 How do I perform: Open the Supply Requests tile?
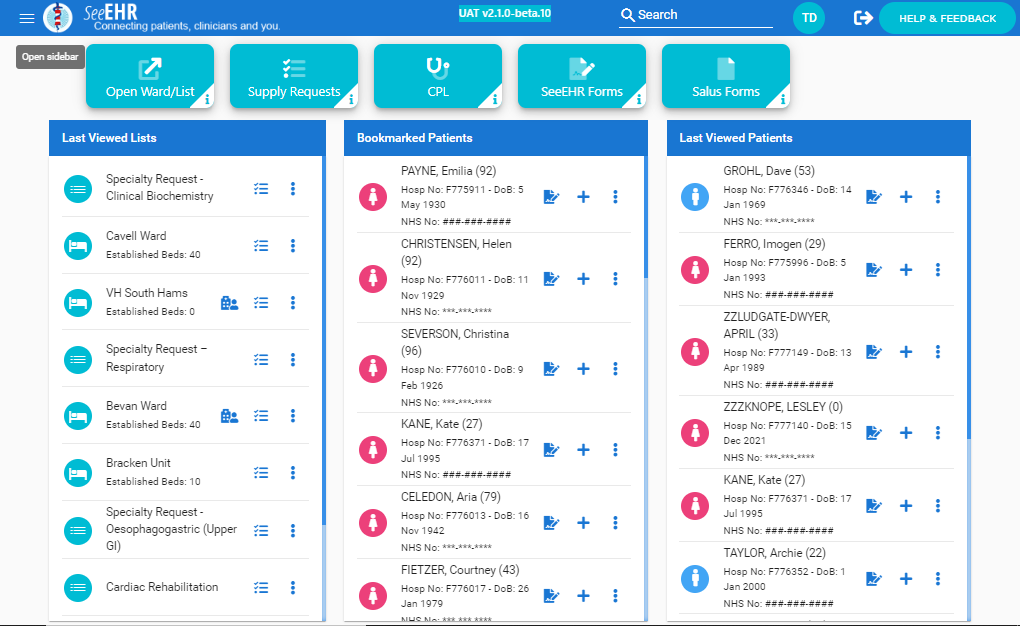tap(293, 76)
